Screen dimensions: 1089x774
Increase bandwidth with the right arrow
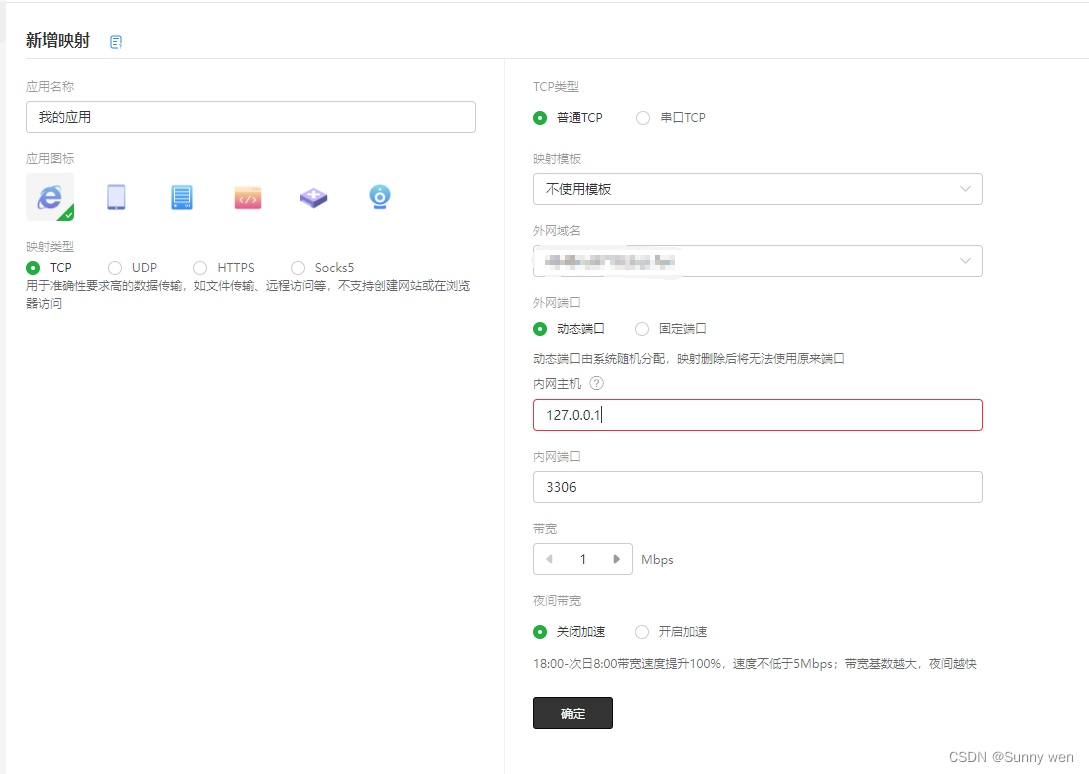[x=616, y=559]
